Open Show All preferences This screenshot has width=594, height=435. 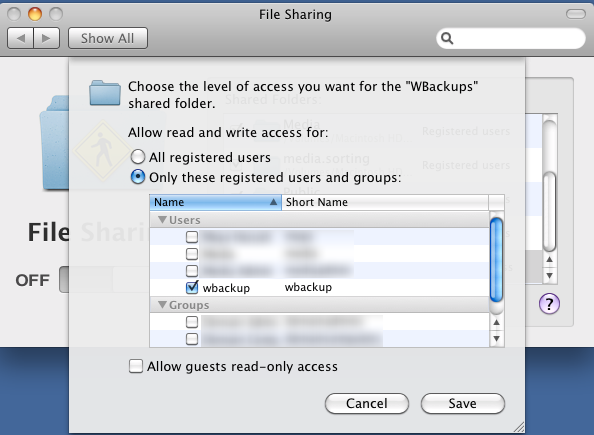[108, 38]
